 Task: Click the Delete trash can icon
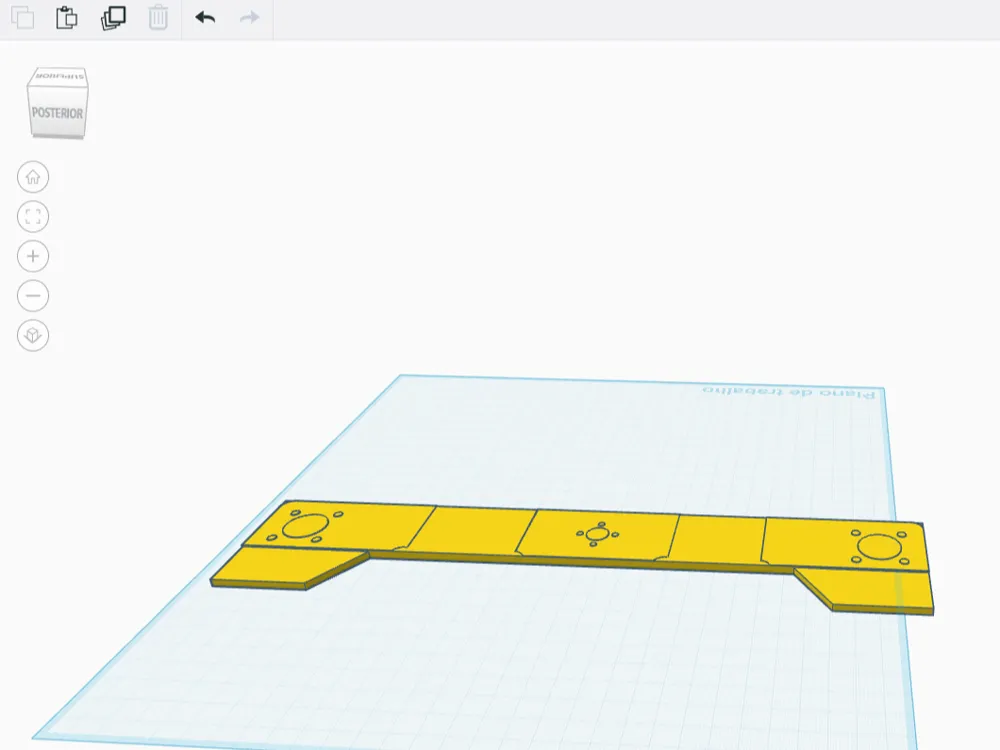point(158,18)
